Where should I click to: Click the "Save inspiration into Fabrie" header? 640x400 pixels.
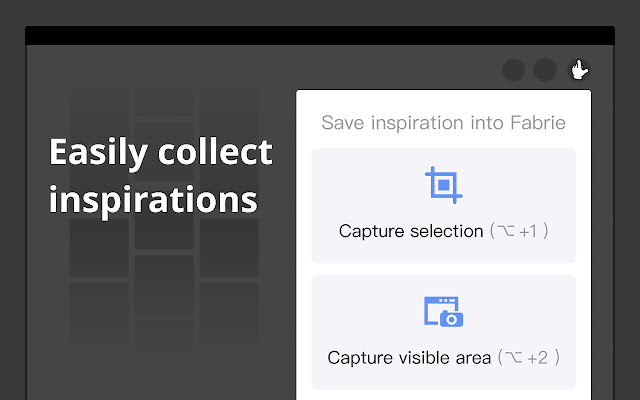[443, 123]
